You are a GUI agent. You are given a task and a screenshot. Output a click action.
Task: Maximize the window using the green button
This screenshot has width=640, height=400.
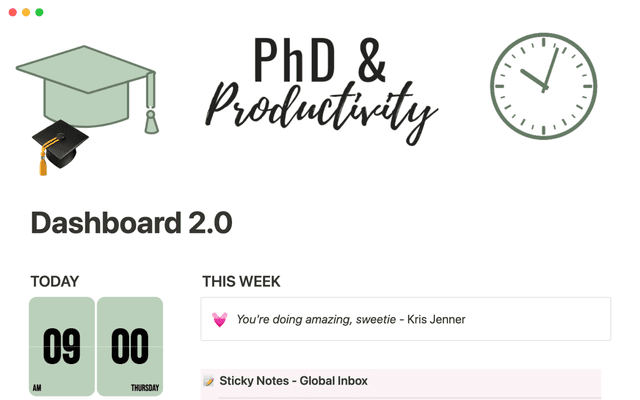coord(39,12)
